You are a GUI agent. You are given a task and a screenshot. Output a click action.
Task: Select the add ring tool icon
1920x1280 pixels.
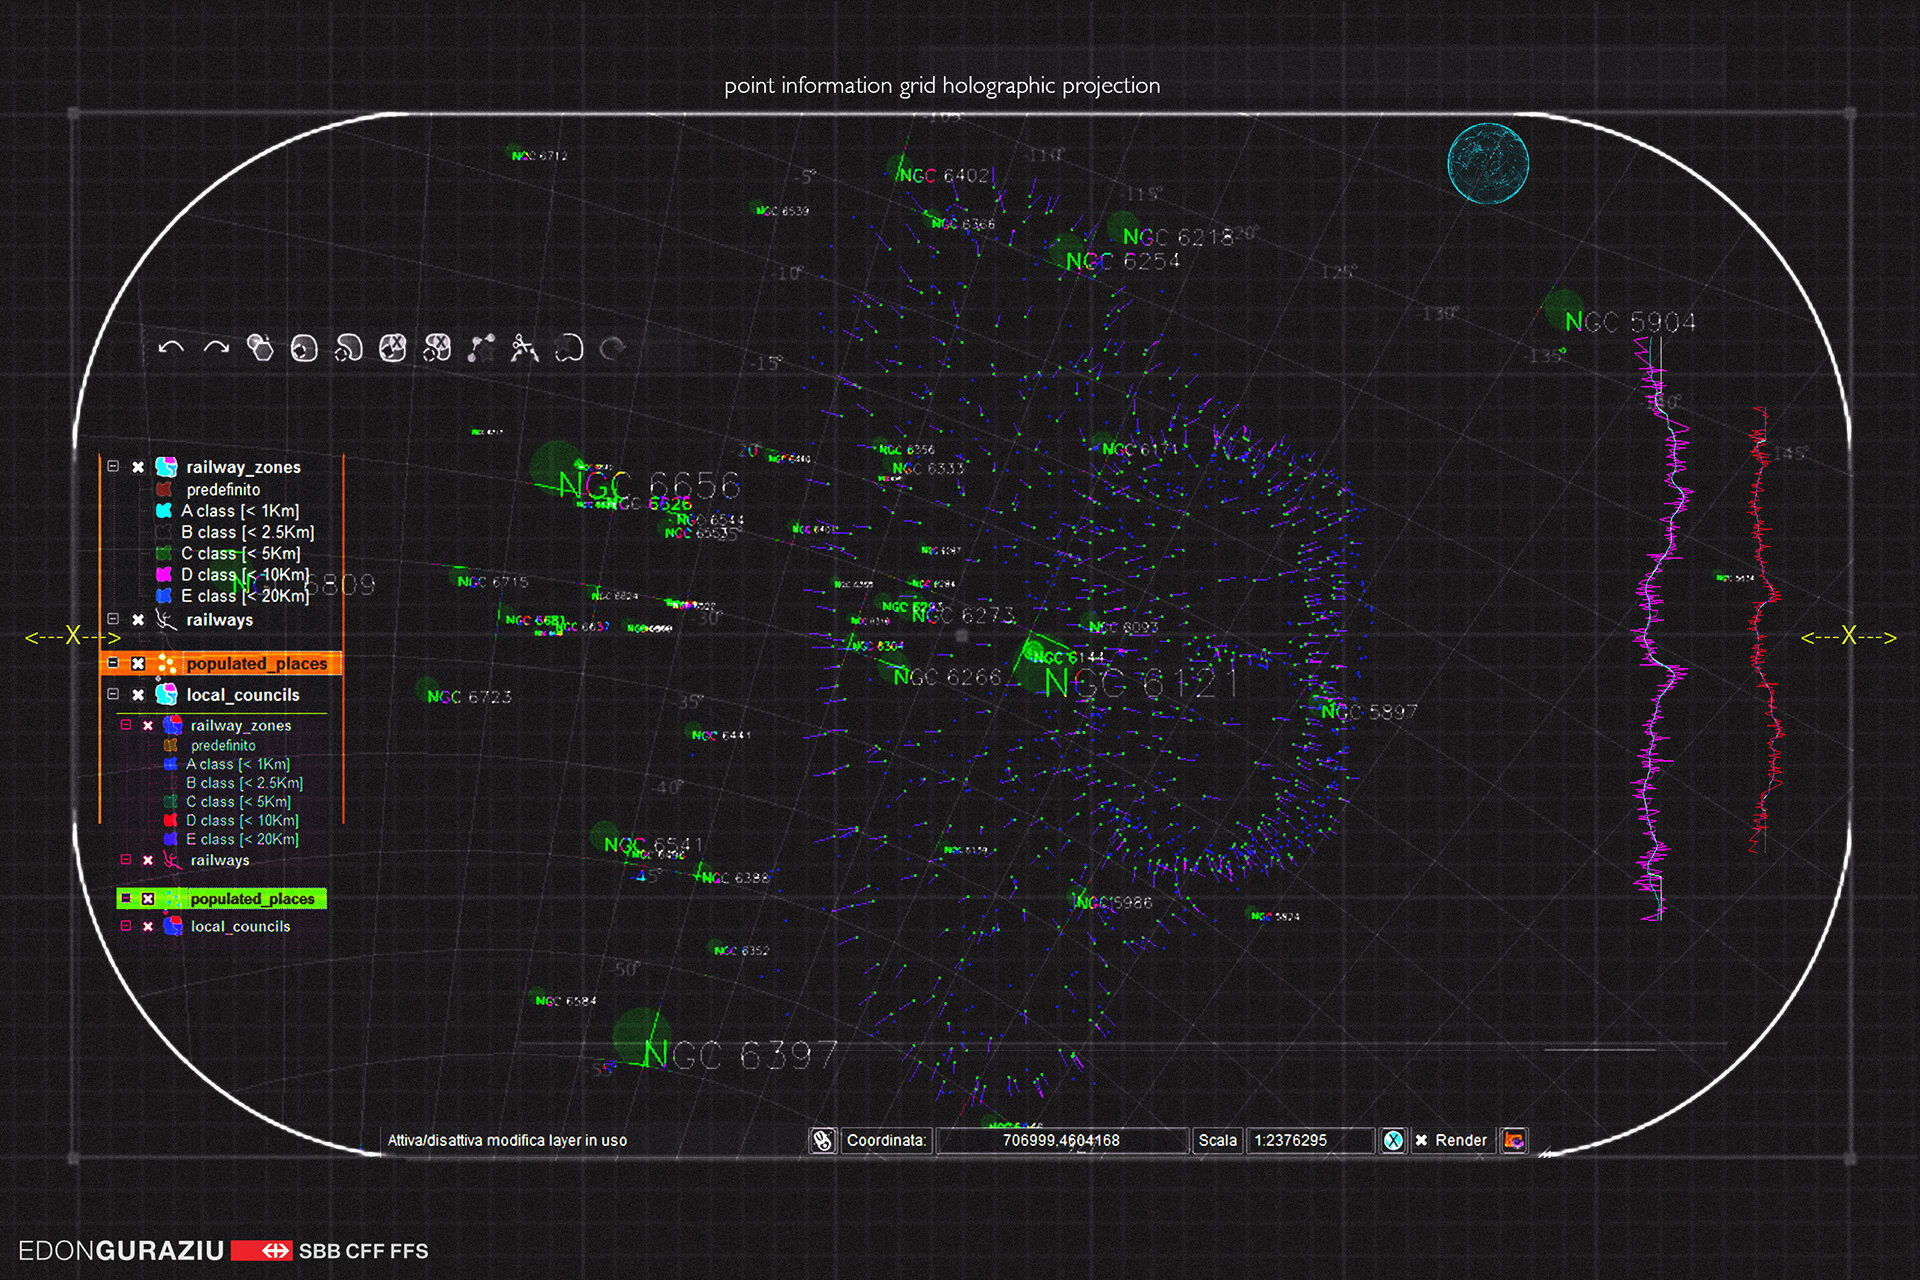(x=304, y=348)
